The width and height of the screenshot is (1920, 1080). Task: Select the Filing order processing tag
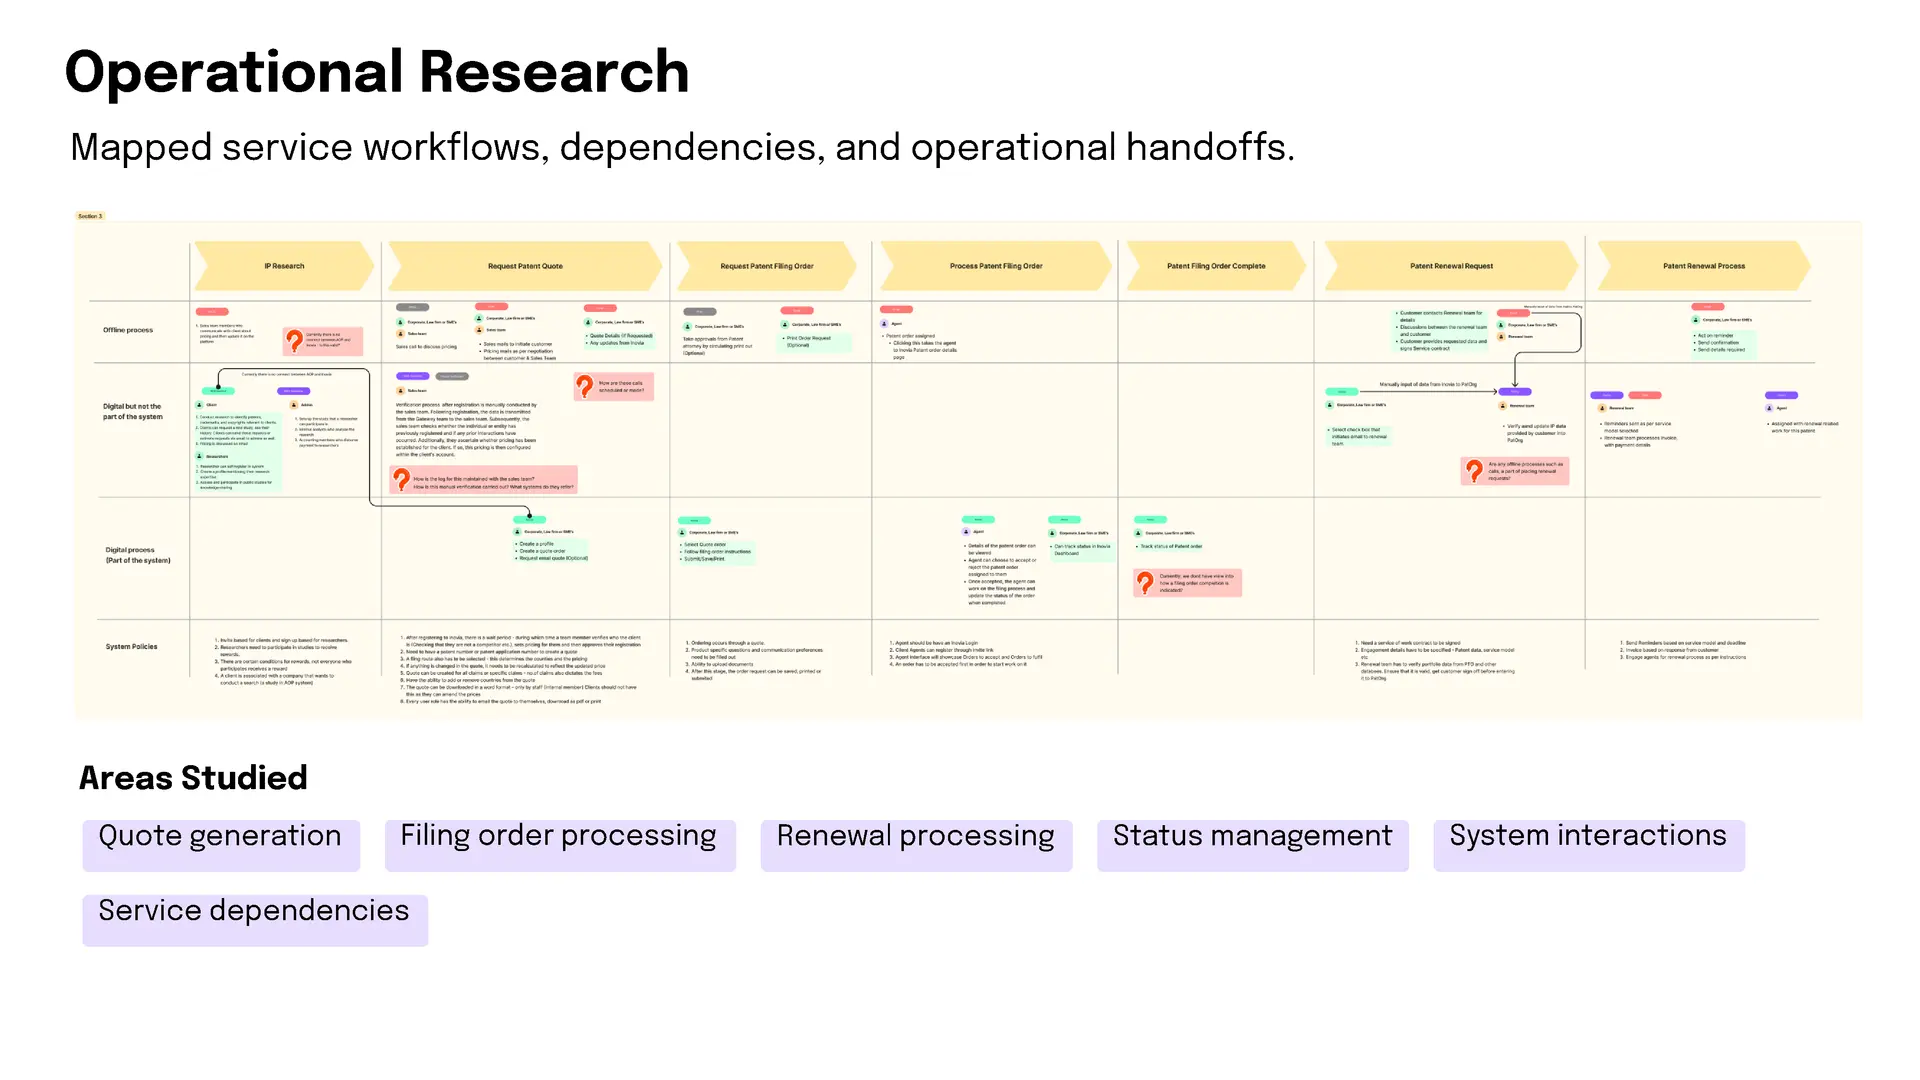[x=560, y=845]
